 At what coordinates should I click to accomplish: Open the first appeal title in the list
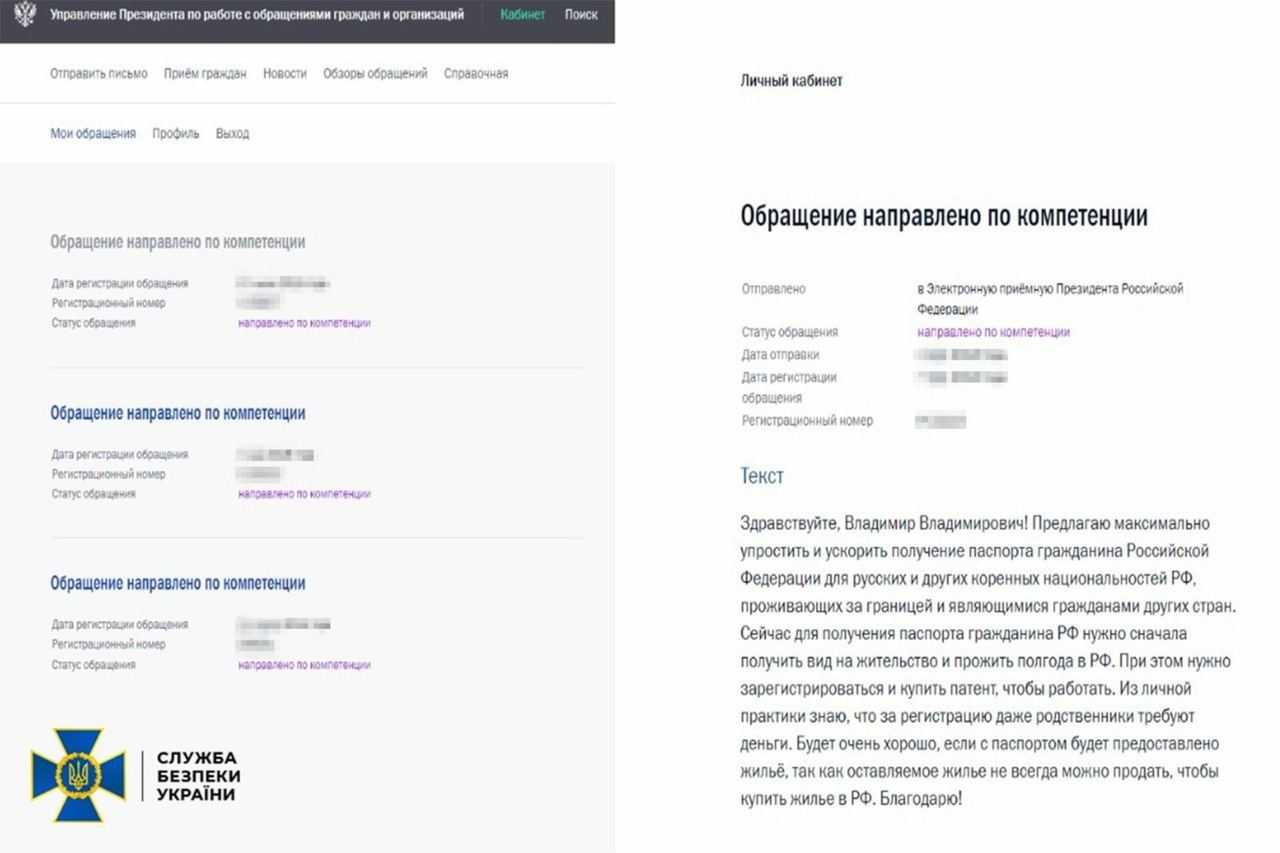click(178, 242)
